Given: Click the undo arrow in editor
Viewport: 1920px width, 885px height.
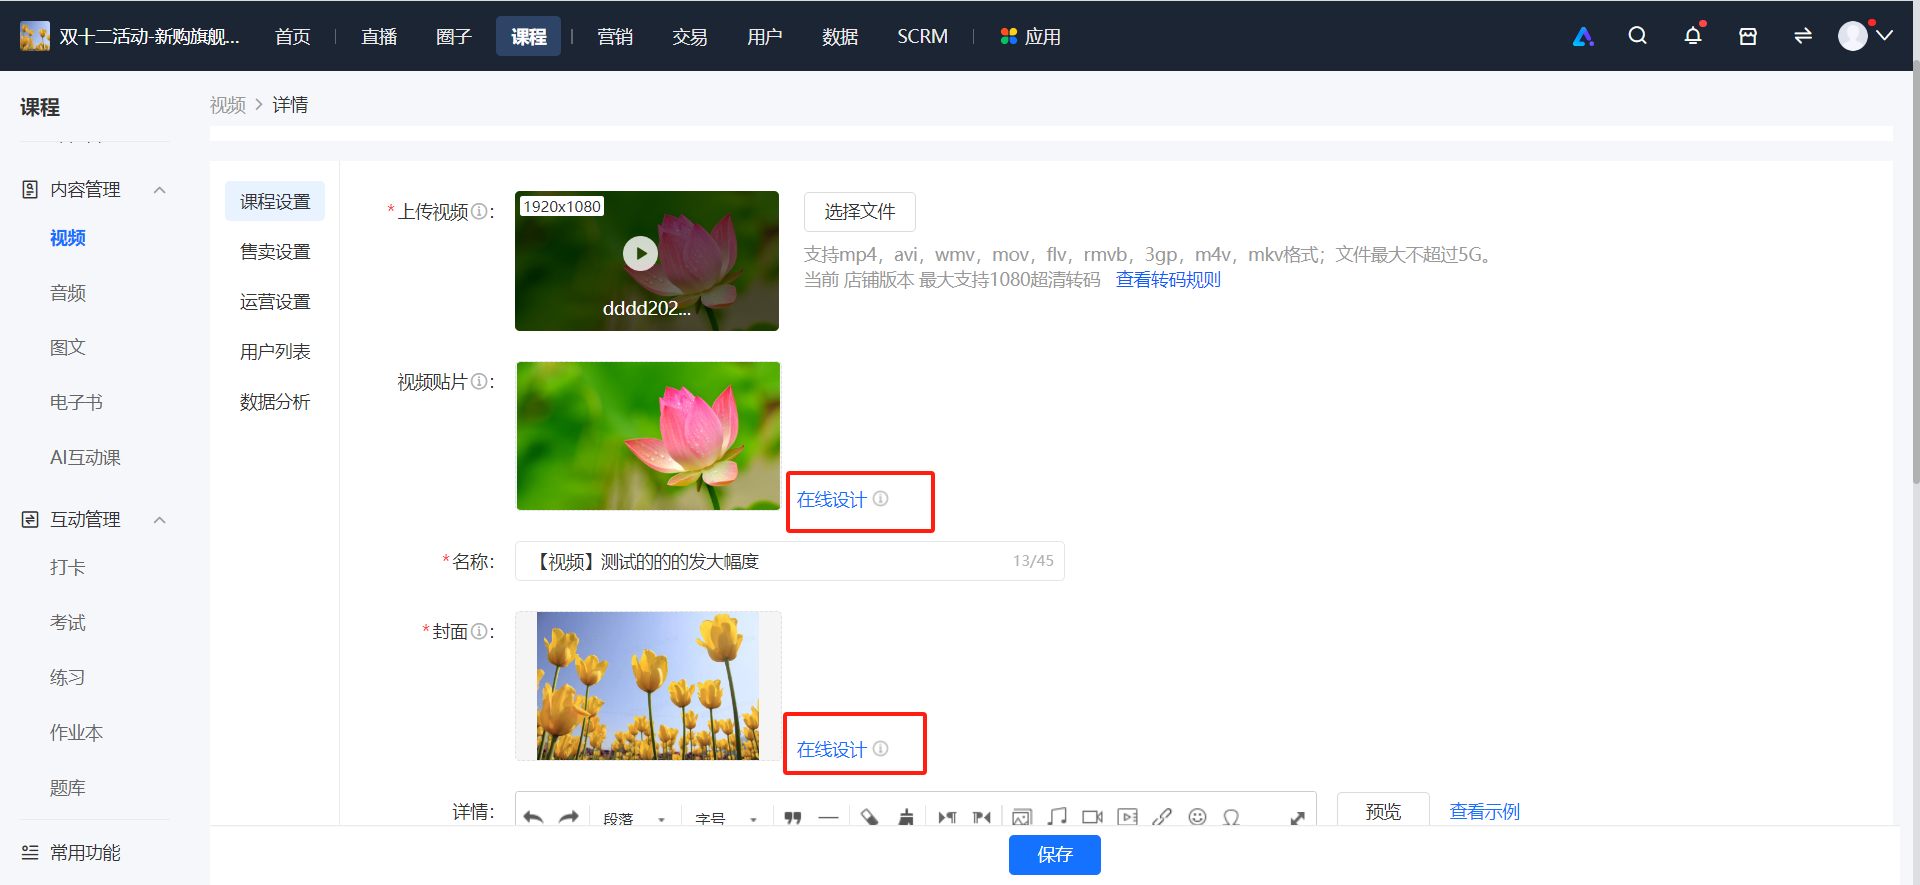Looking at the screenshot, I should pyautogui.click(x=533, y=817).
